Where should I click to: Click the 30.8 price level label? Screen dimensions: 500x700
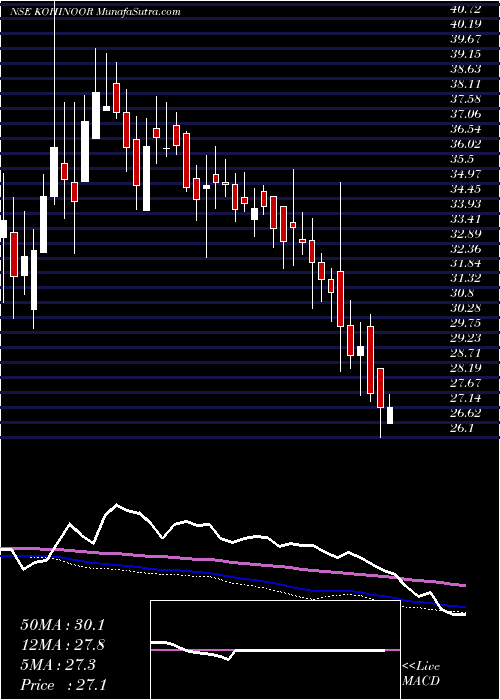462,293
